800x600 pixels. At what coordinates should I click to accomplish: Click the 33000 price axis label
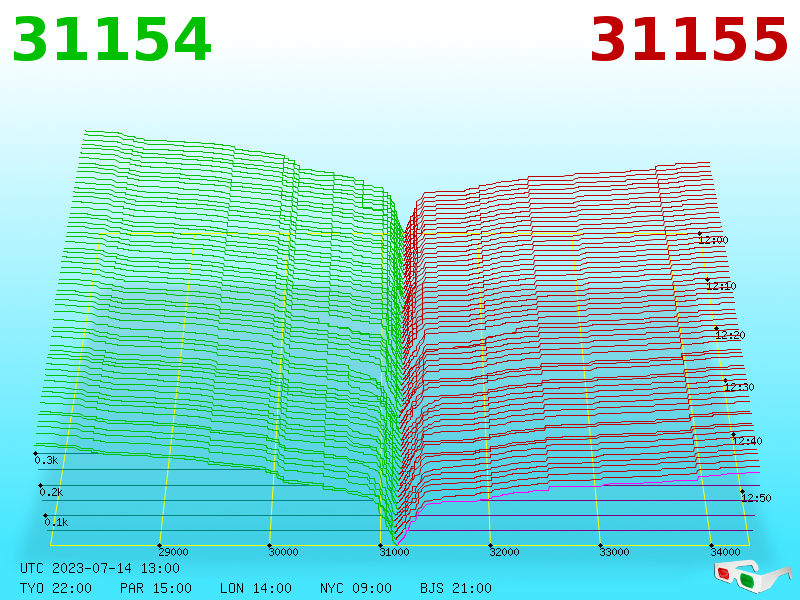click(614, 552)
